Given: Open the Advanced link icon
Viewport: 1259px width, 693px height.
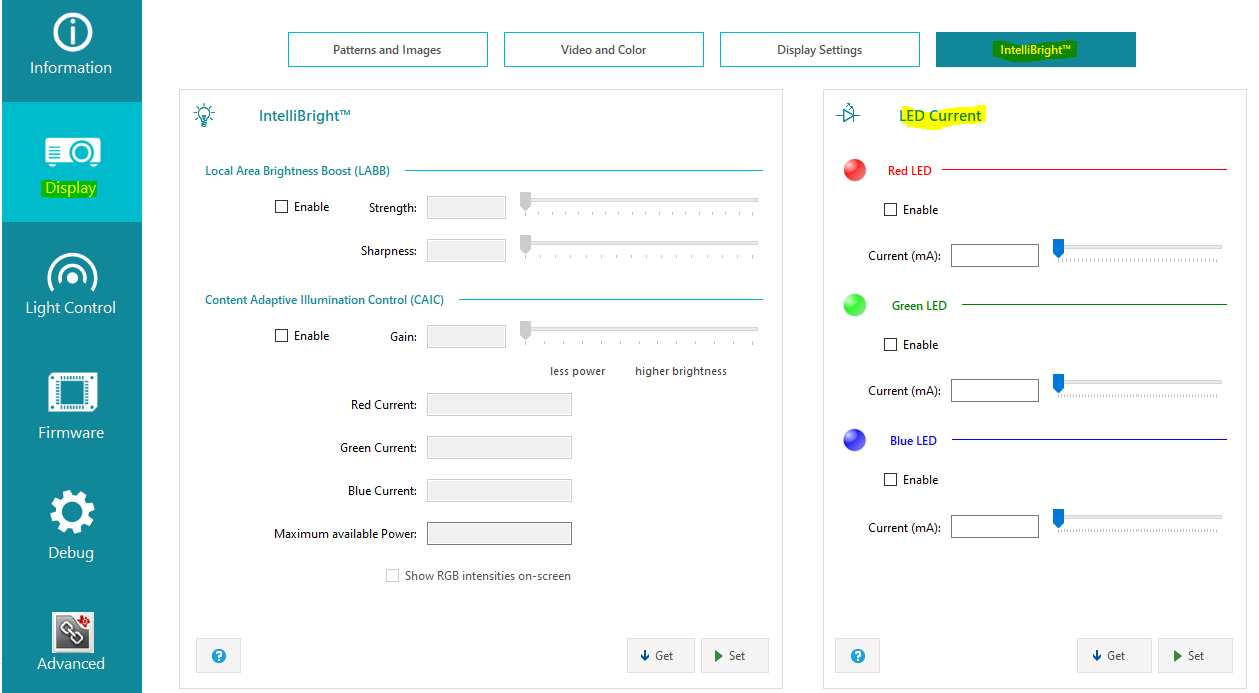Looking at the screenshot, I should [x=71, y=632].
